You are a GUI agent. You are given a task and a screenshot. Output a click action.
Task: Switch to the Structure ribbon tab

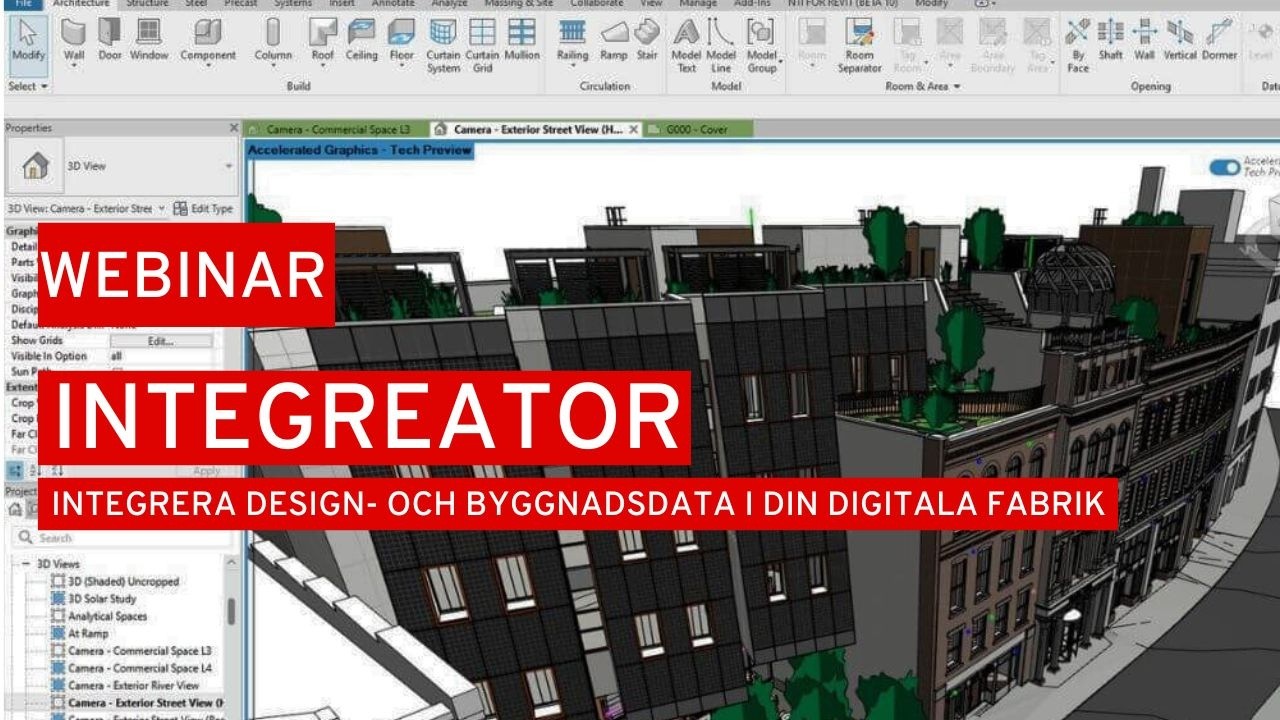click(x=147, y=4)
